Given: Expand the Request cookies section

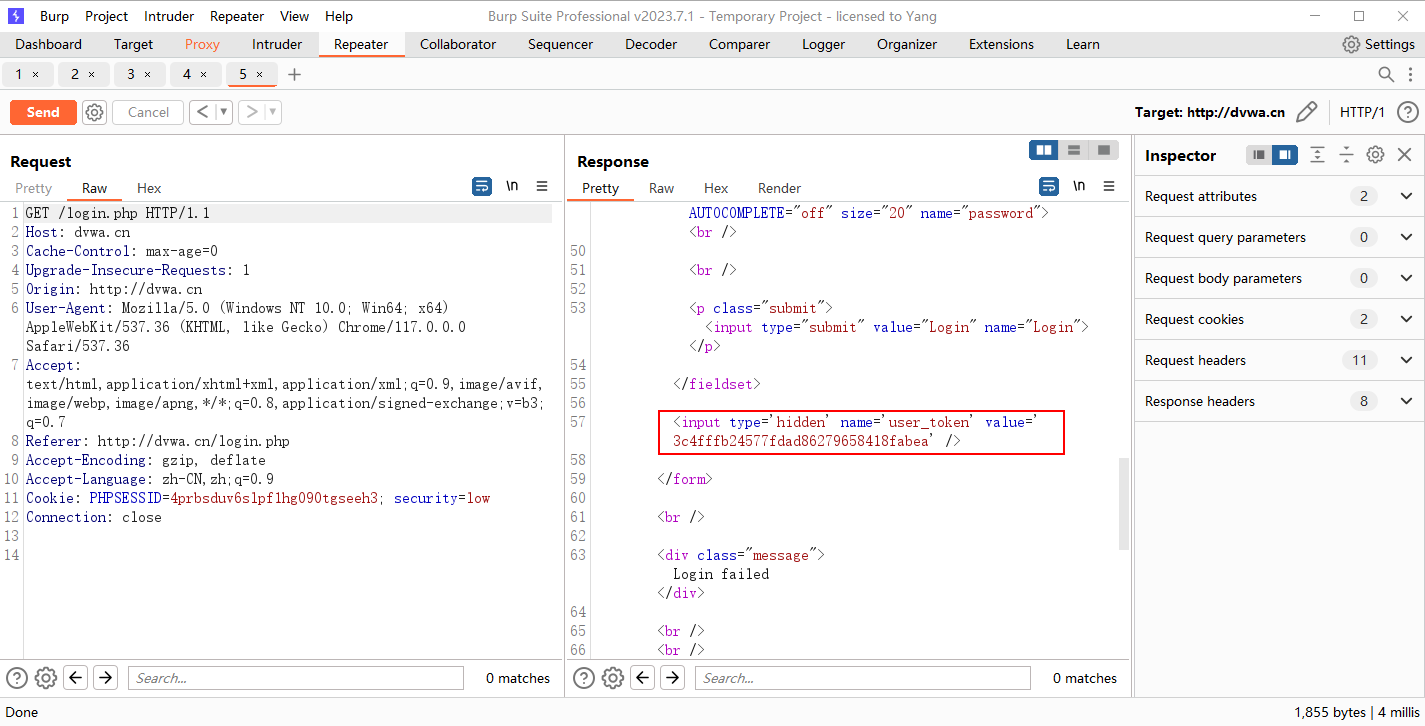Looking at the screenshot, I should point(1406,319).
